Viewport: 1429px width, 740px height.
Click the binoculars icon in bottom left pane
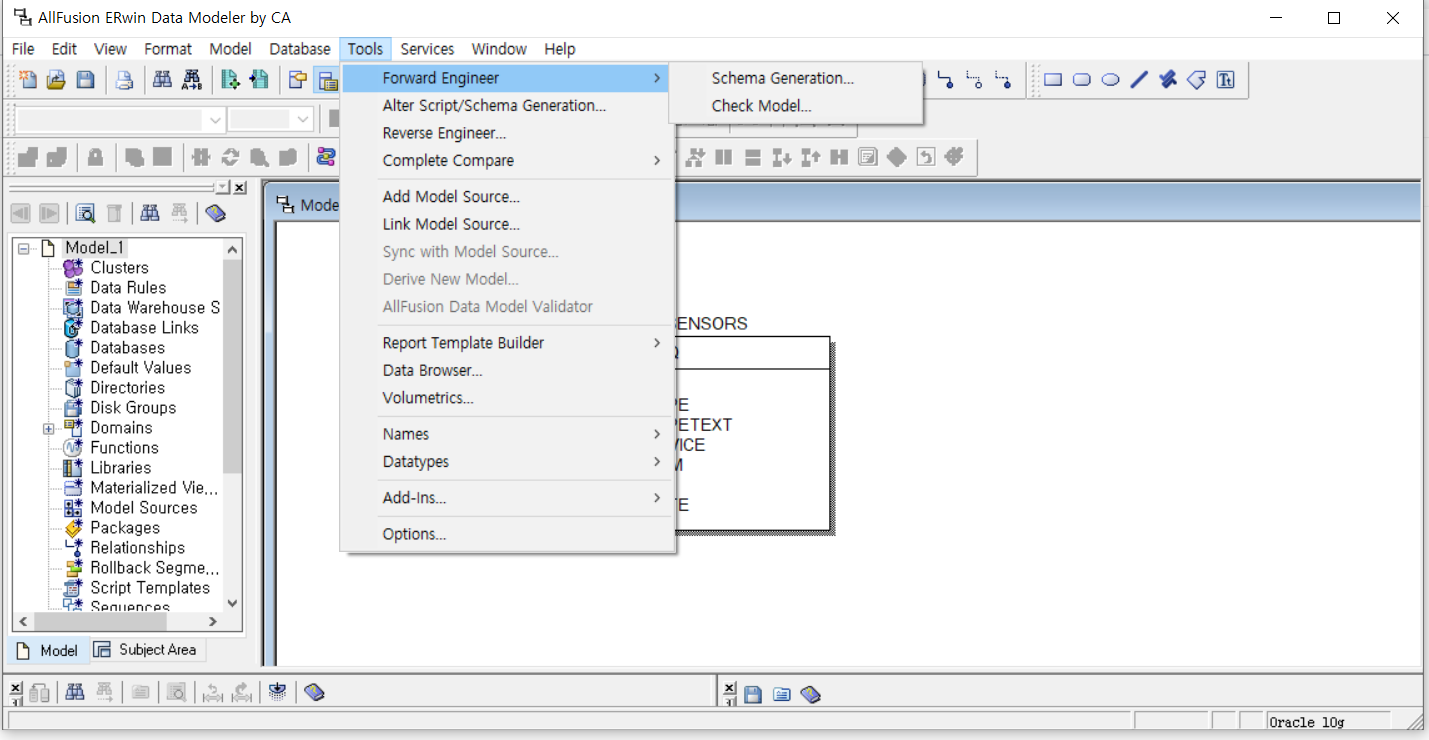75,692
